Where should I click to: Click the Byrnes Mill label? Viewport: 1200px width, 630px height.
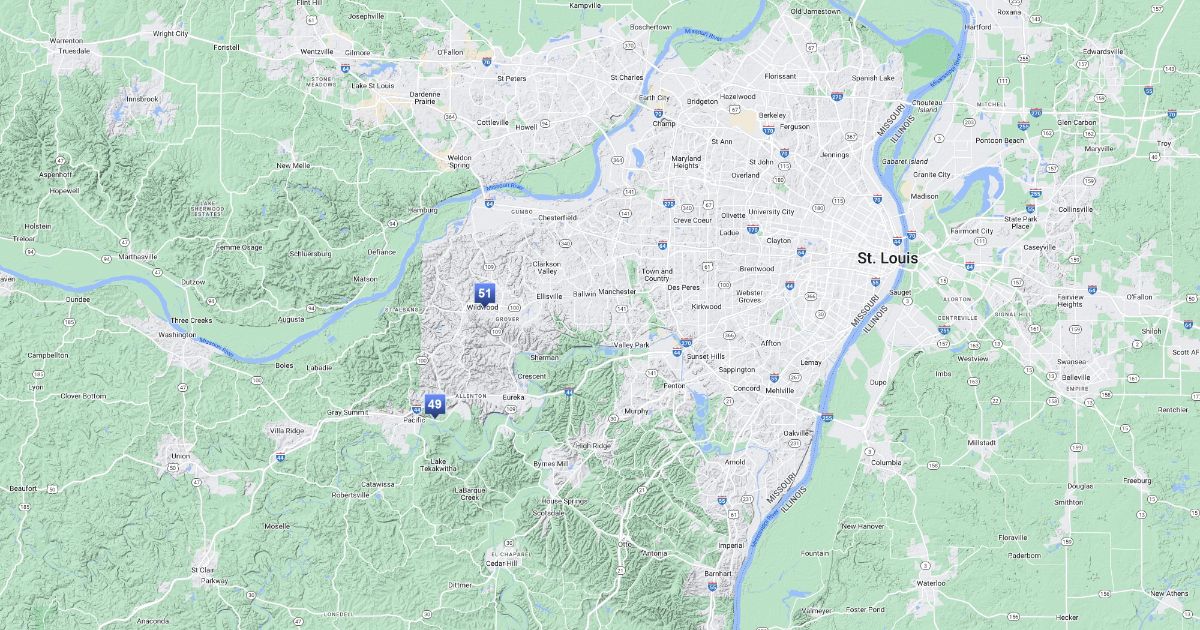551,463
